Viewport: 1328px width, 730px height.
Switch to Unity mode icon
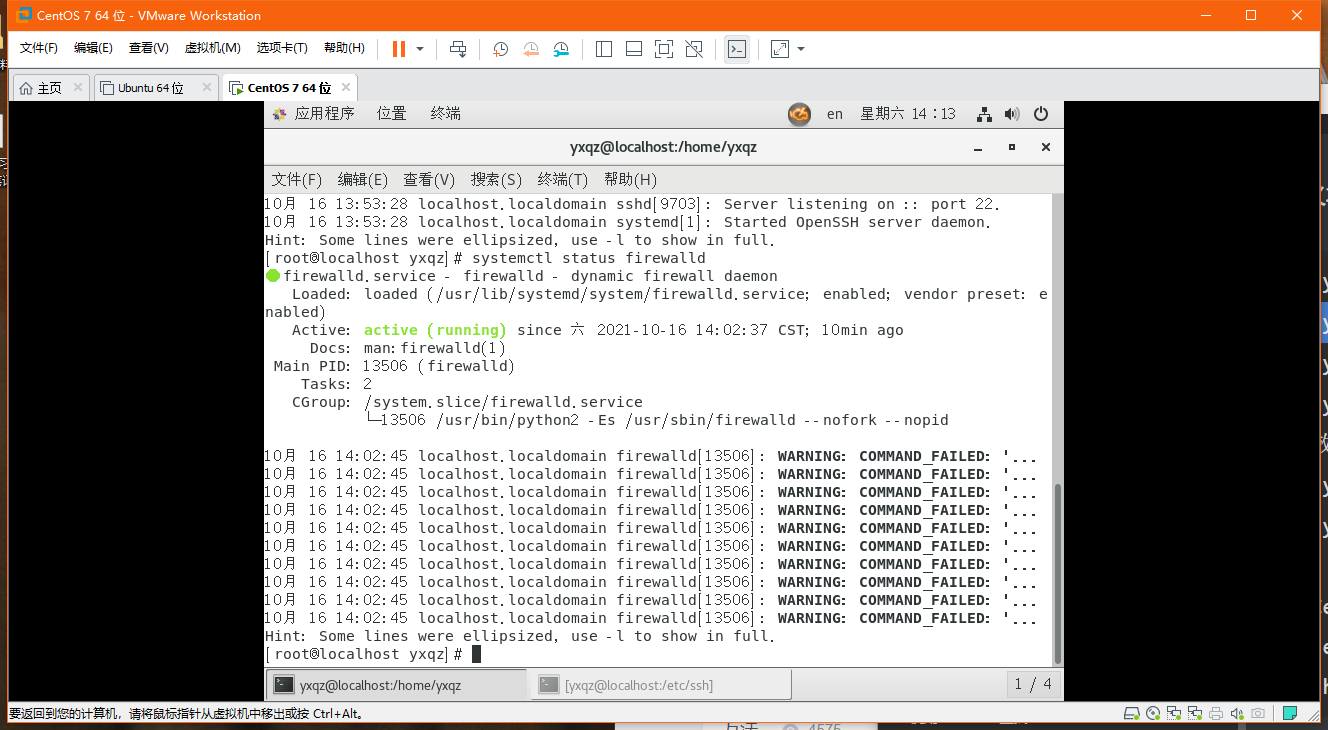pos(694,49)
